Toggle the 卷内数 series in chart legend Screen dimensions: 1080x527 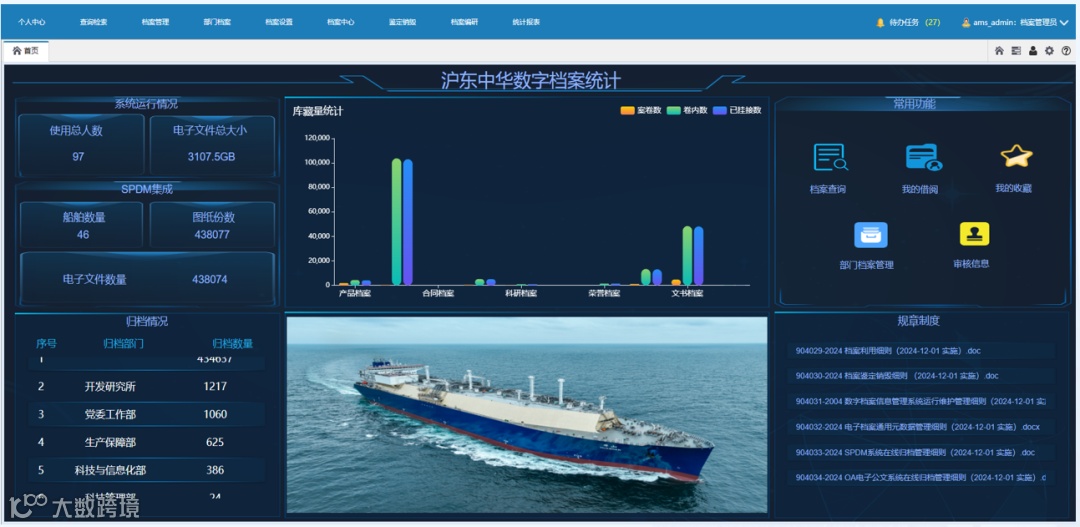[x=687, y=110]
